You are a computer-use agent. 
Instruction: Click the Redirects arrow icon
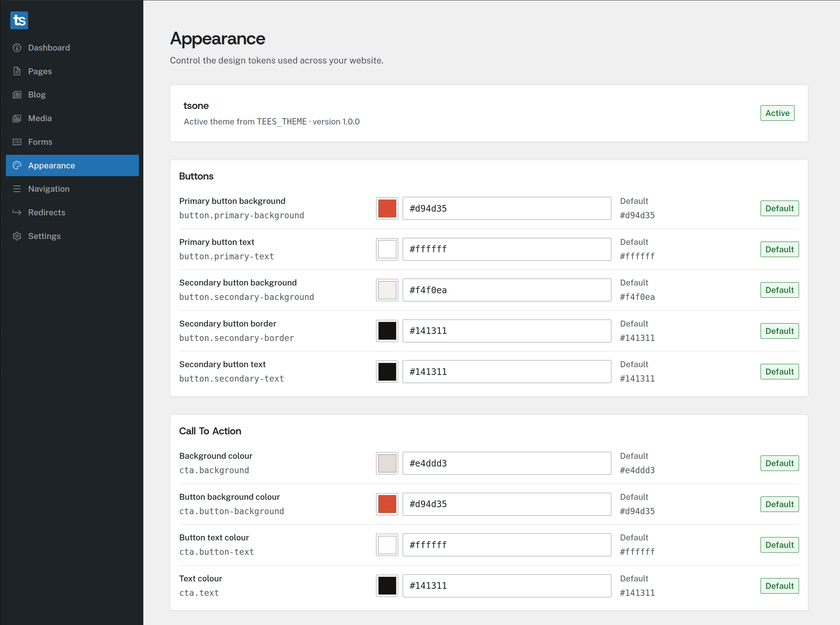(x=17, y=213)
